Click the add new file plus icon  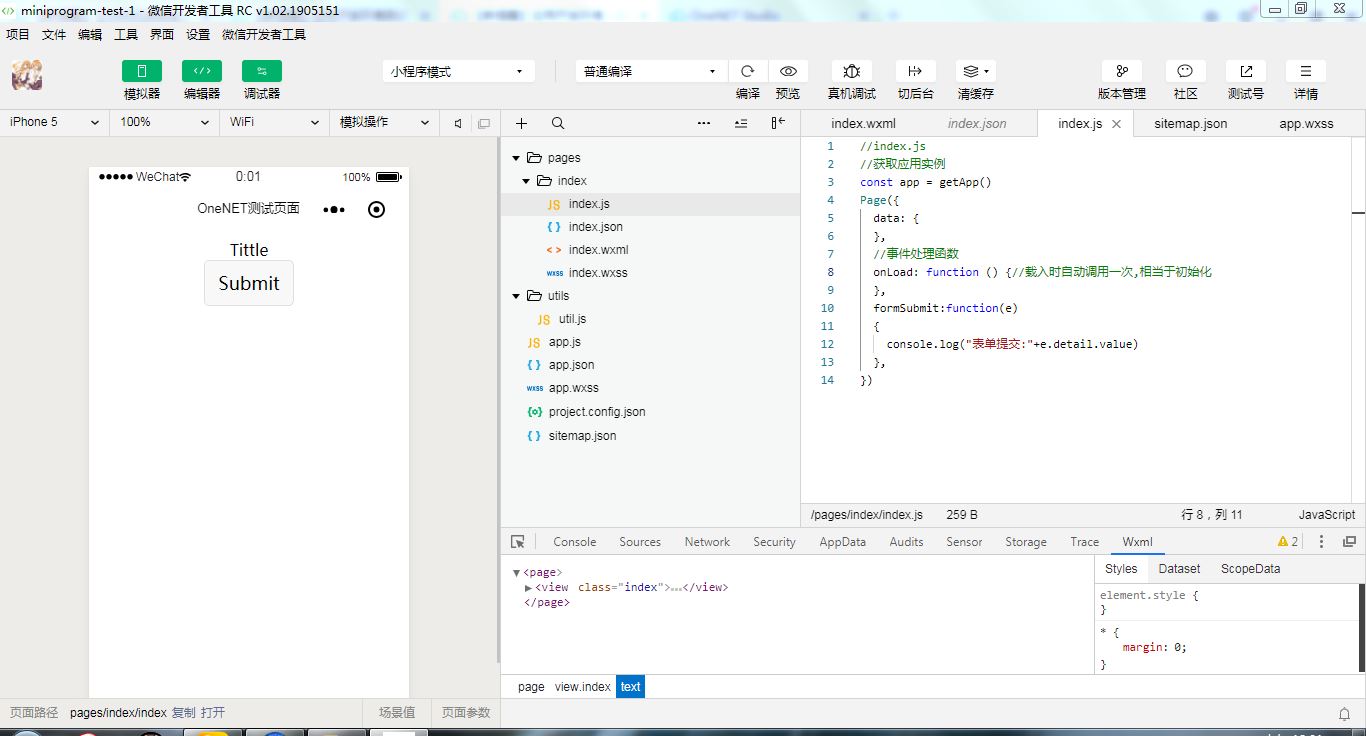pos(521,123)
